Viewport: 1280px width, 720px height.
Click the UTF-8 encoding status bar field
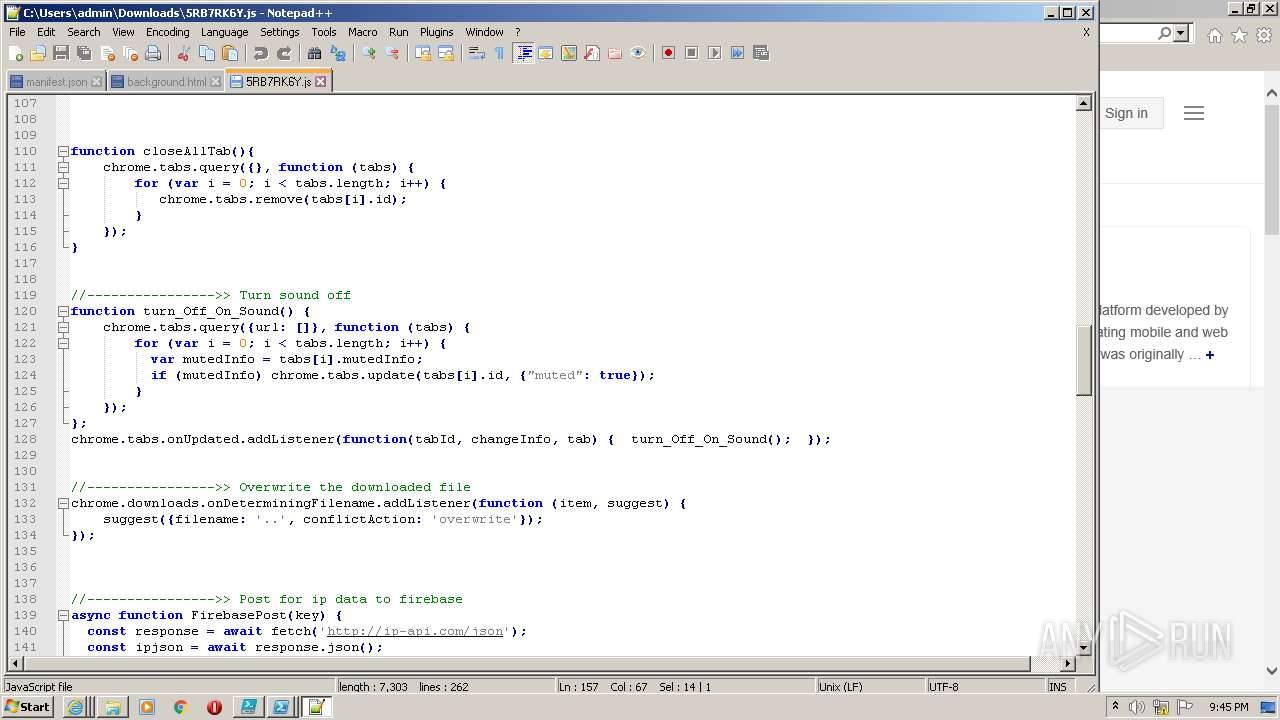(x=984, y=687)
